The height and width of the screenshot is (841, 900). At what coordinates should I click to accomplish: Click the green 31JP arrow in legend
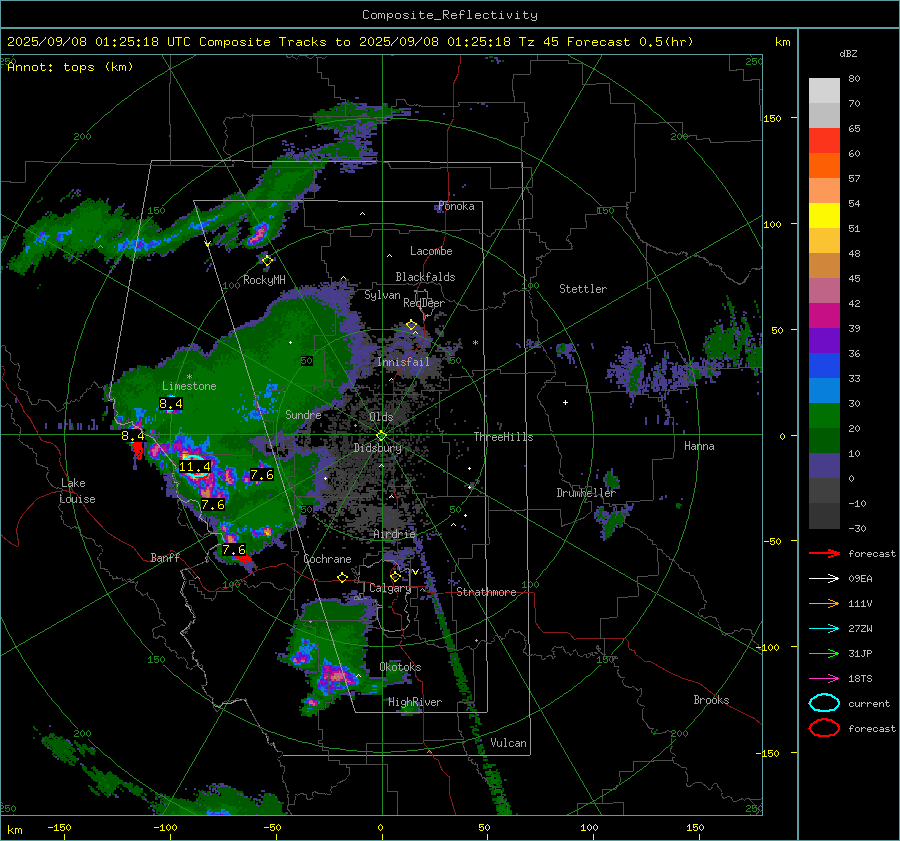click(824, 653)
